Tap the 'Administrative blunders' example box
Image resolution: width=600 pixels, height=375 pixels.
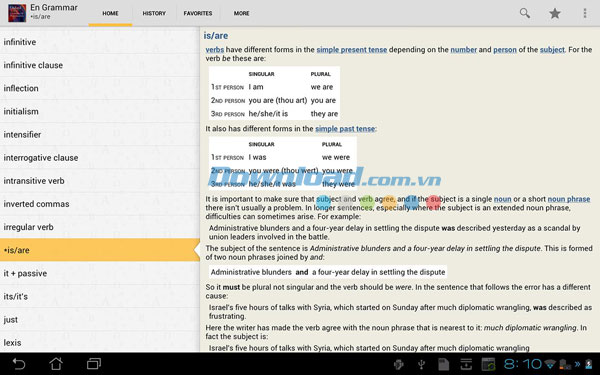pos(328,272)
